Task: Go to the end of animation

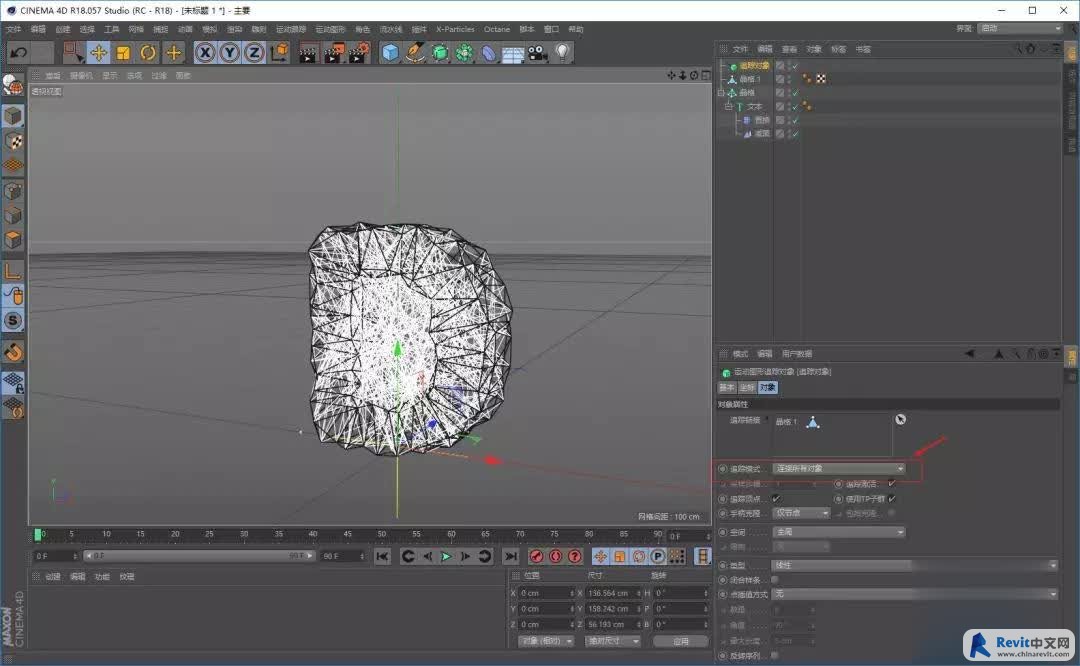Action: point(510,556)
